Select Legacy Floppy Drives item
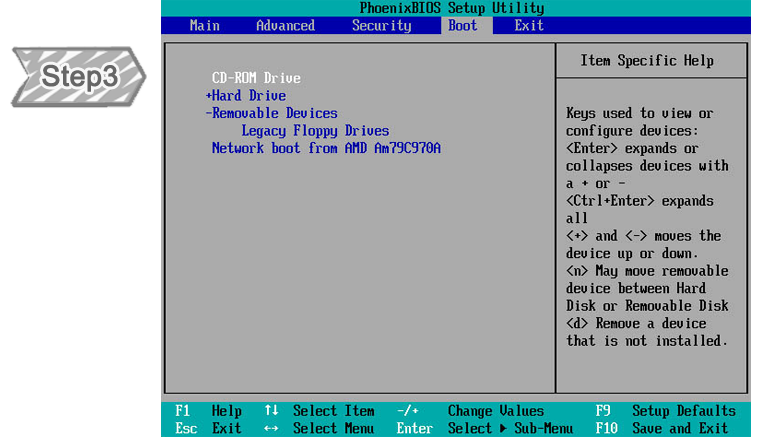Screen dimensions: 761x437 point(315,131)
